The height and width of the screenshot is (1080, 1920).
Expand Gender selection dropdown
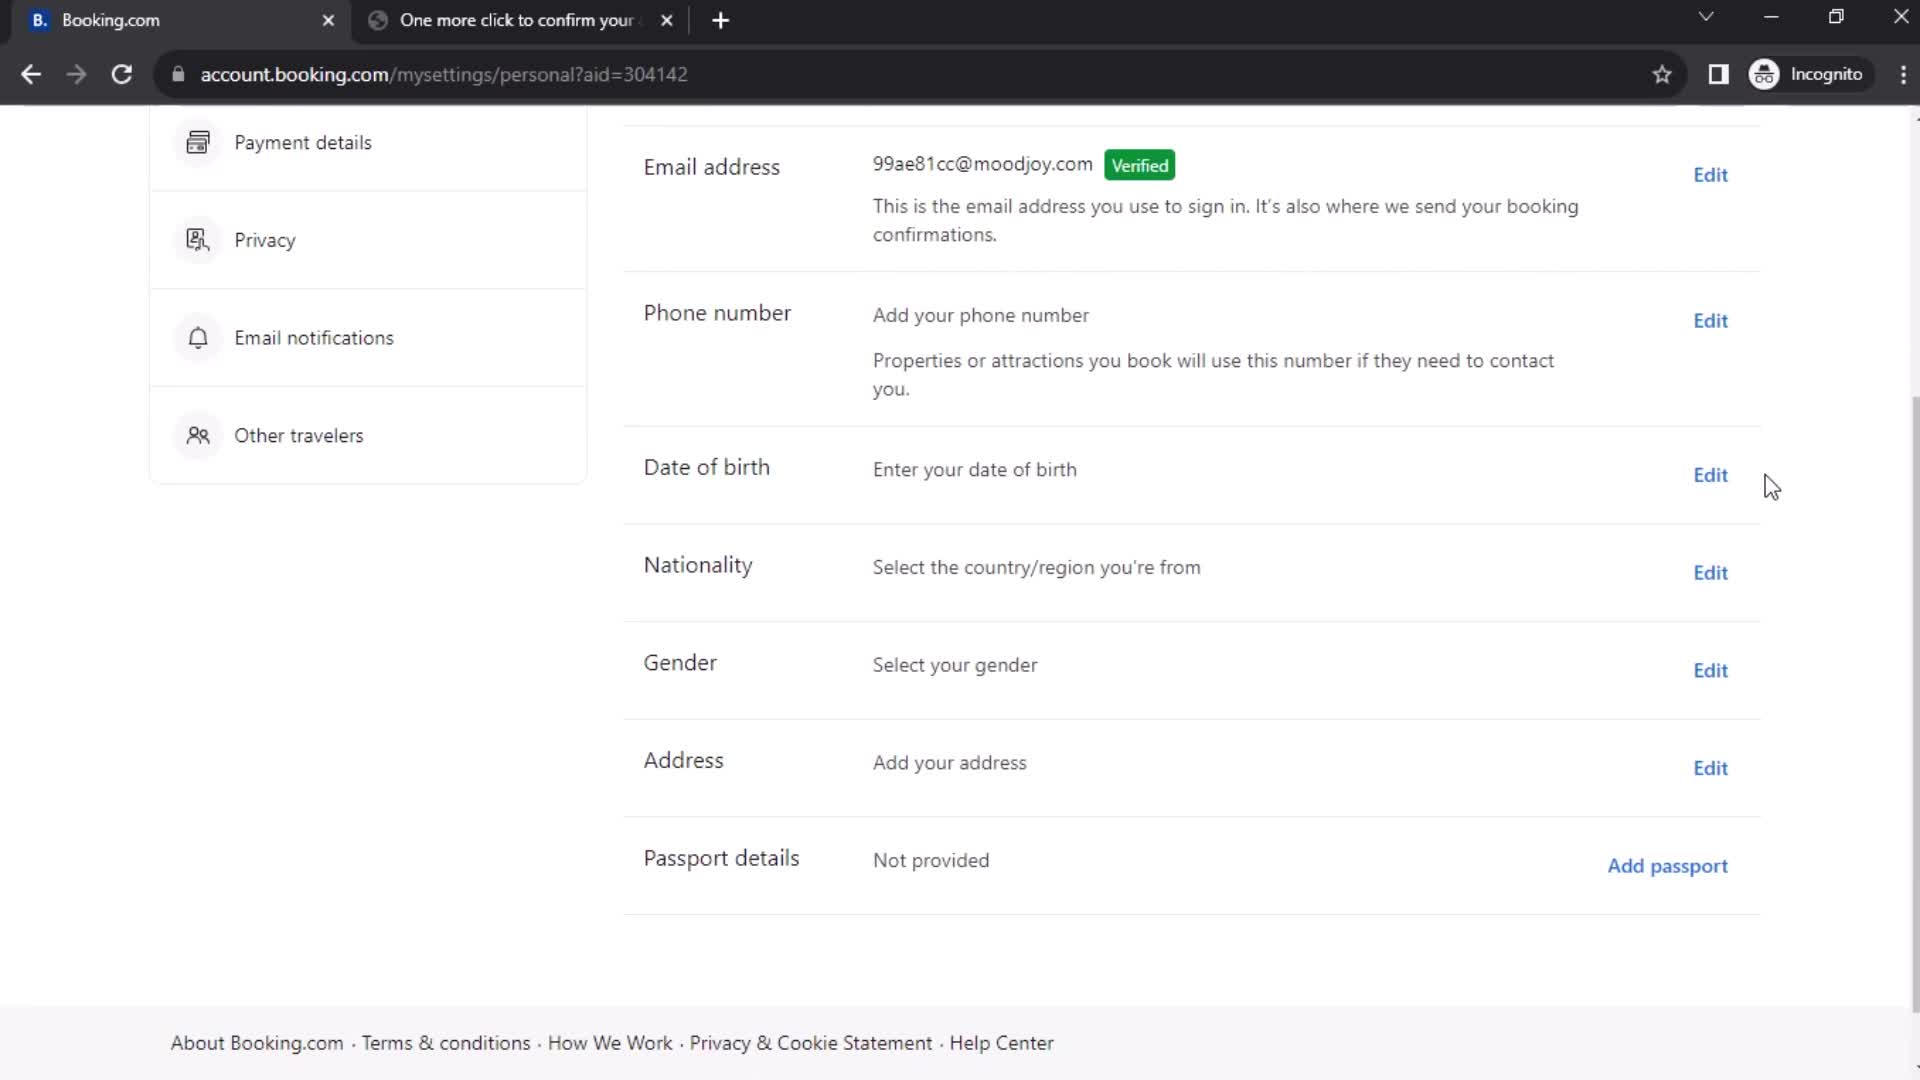coord(1710,670)
